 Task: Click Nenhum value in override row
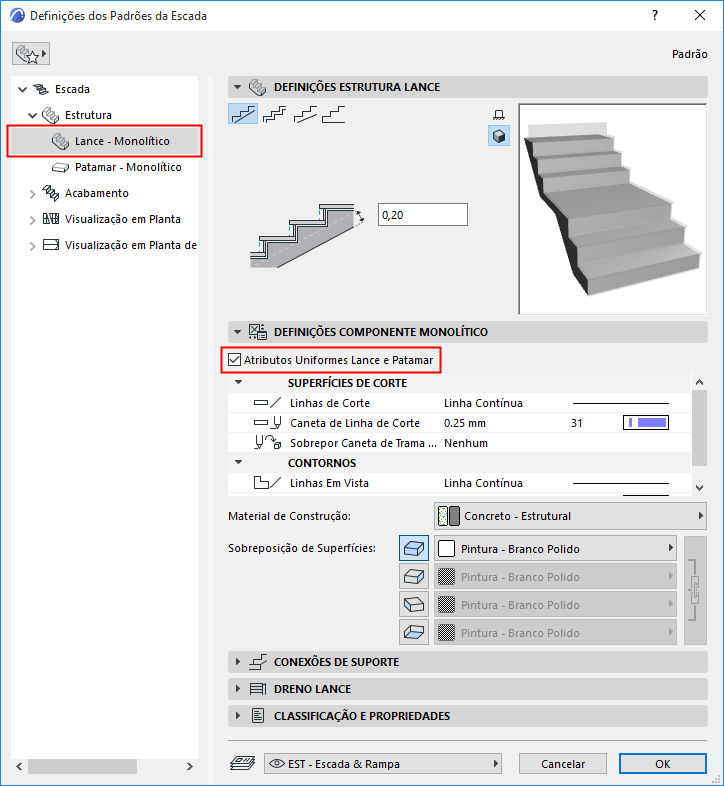pyautogui.click(x=466, y=443)
